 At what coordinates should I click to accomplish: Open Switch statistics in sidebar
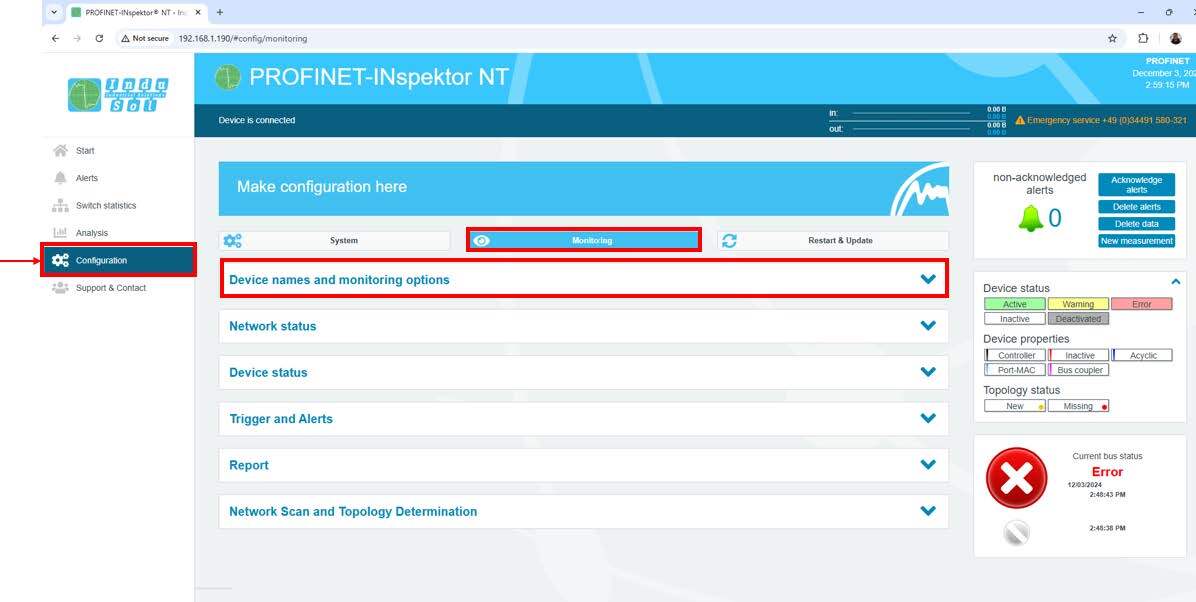(106, 205)
